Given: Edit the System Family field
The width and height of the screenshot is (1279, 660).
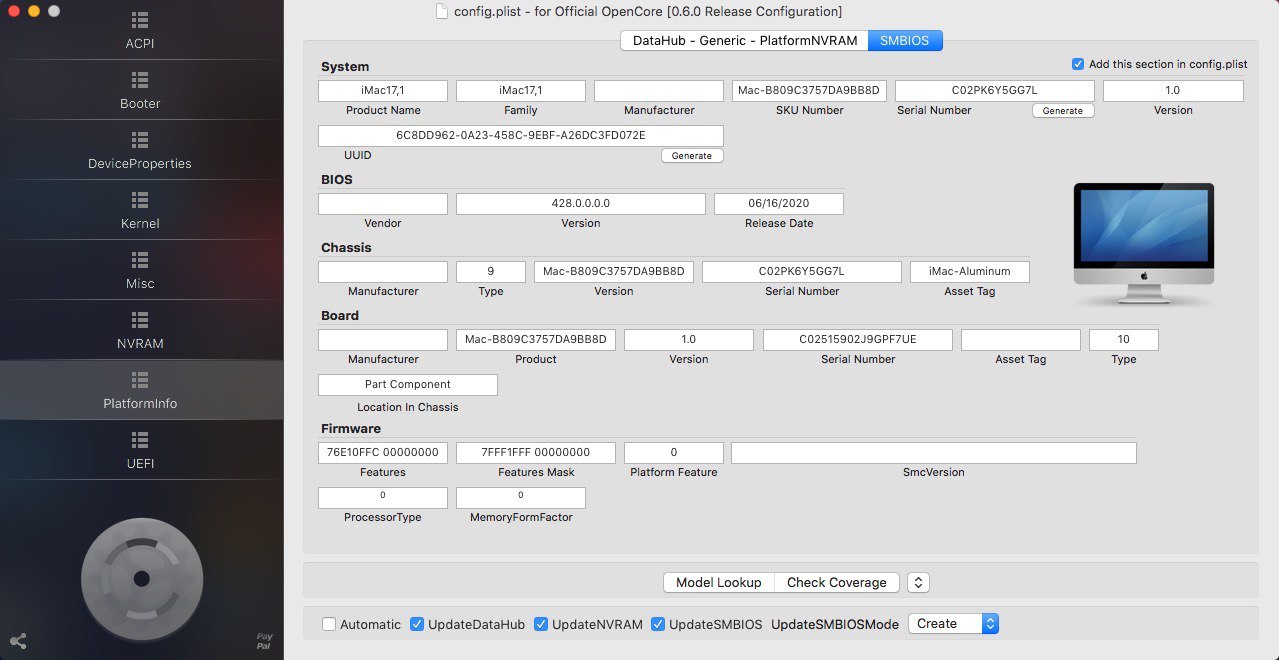Looking at the screenshot, I should [x=521, y=91].
